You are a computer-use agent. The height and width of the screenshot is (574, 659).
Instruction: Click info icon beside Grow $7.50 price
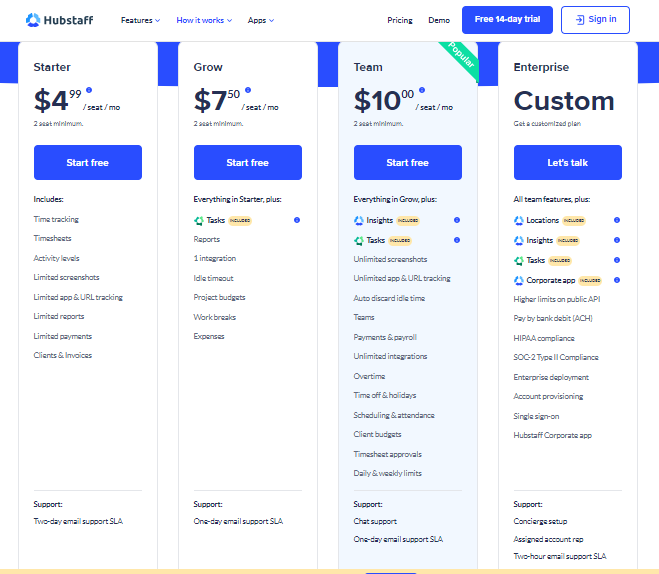click(248, 90)
